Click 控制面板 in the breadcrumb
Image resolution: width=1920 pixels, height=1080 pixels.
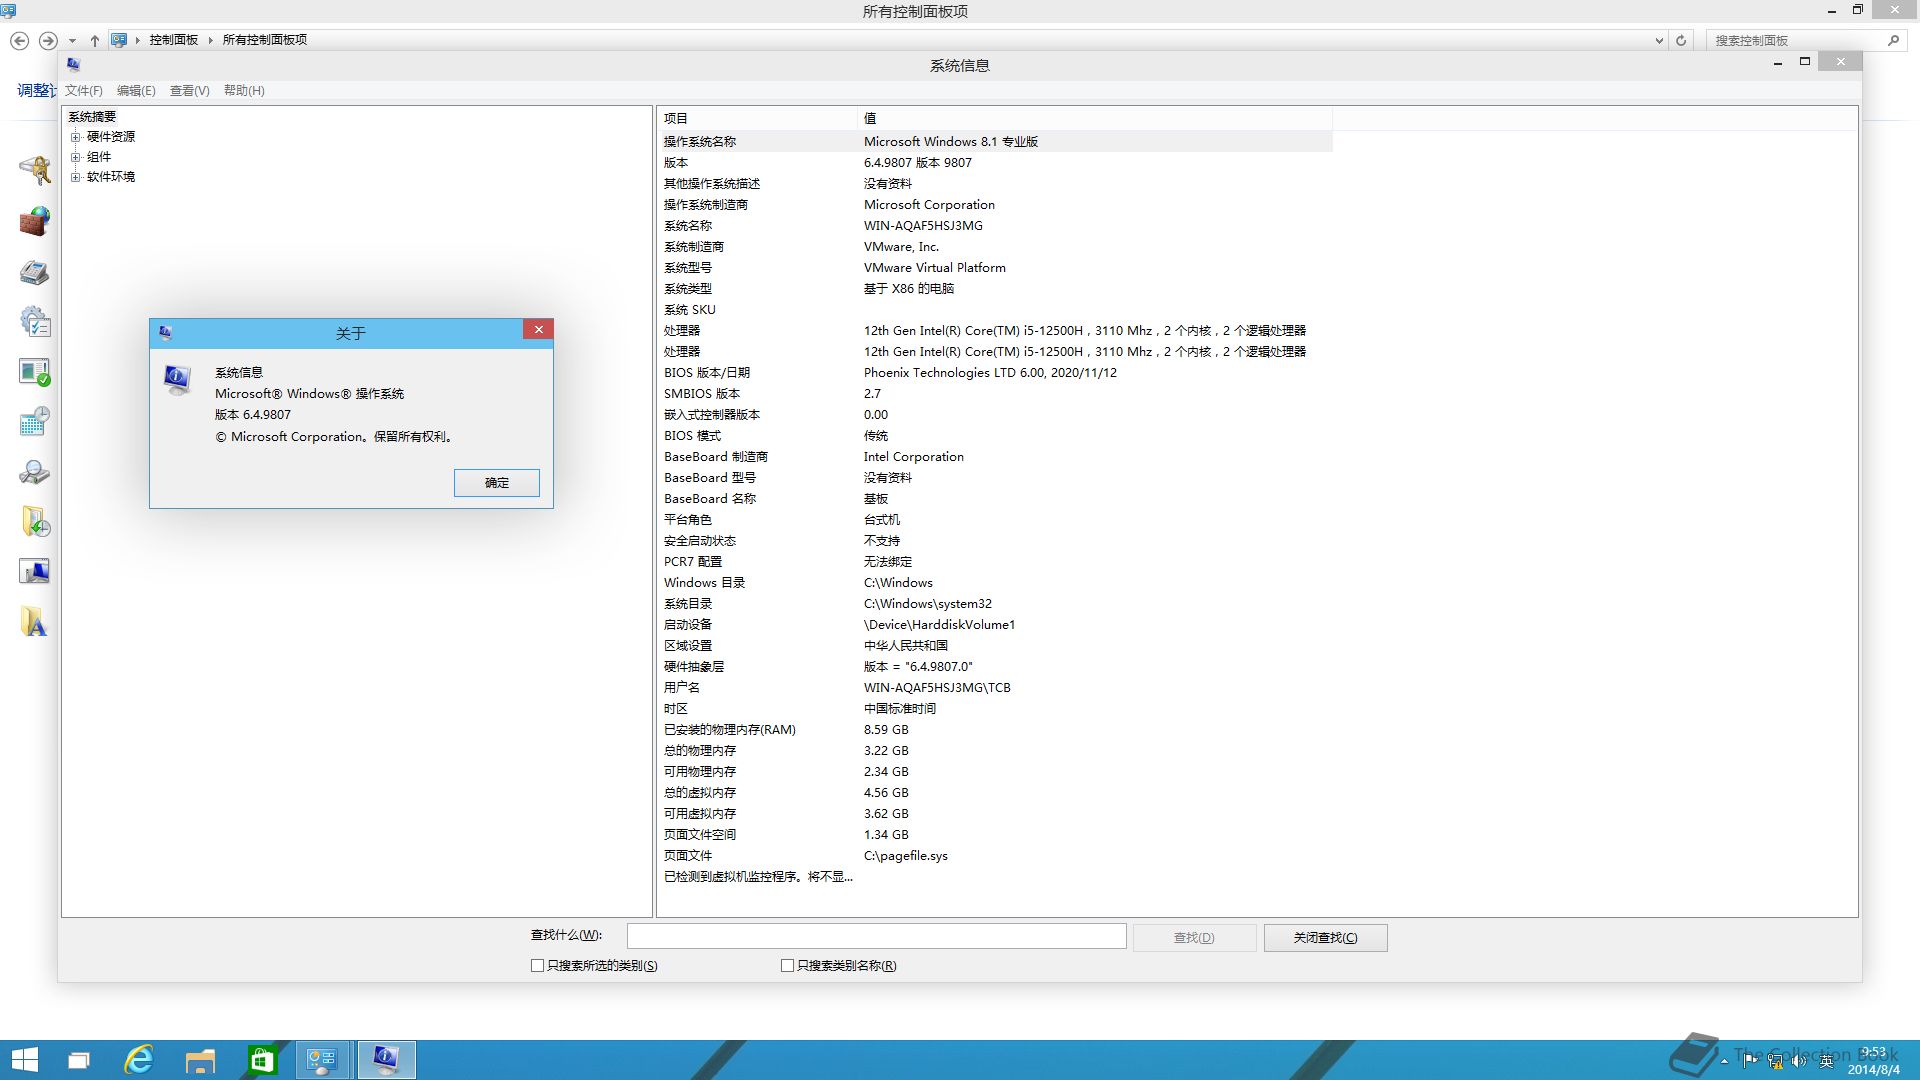(x=174, y=40)
